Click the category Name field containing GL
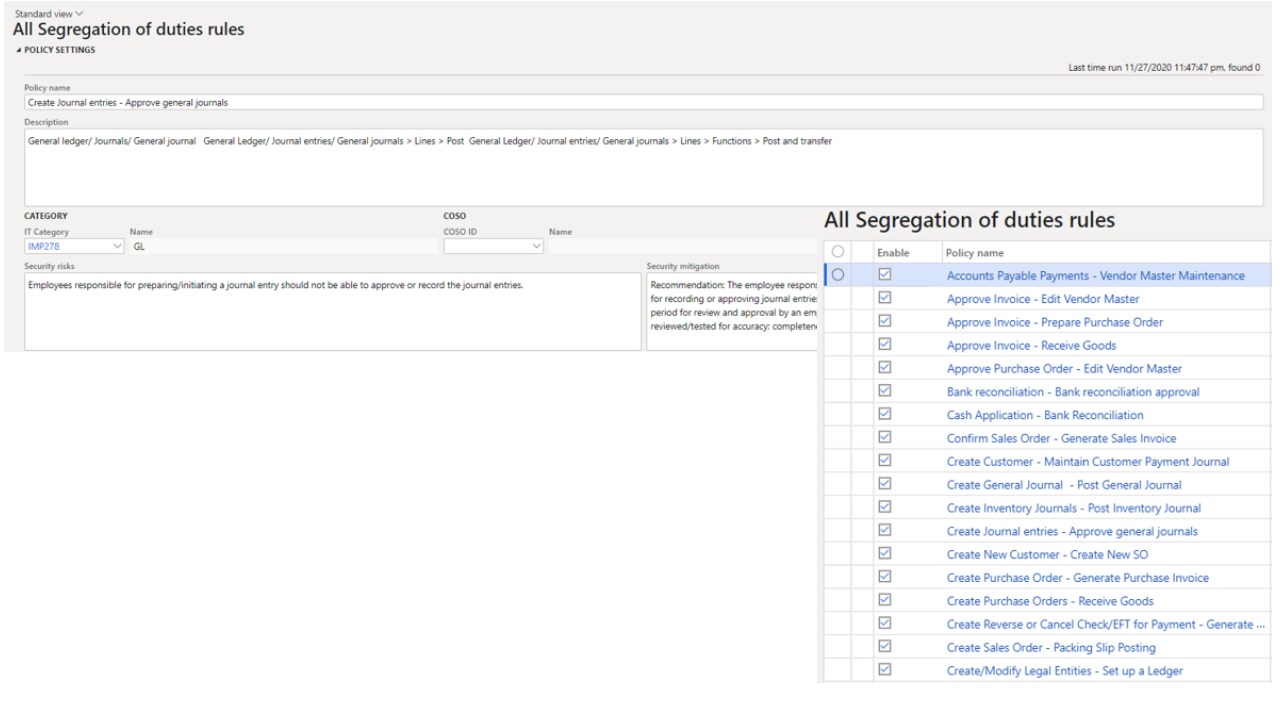1280x720 pixels. (x=284, y=245)
